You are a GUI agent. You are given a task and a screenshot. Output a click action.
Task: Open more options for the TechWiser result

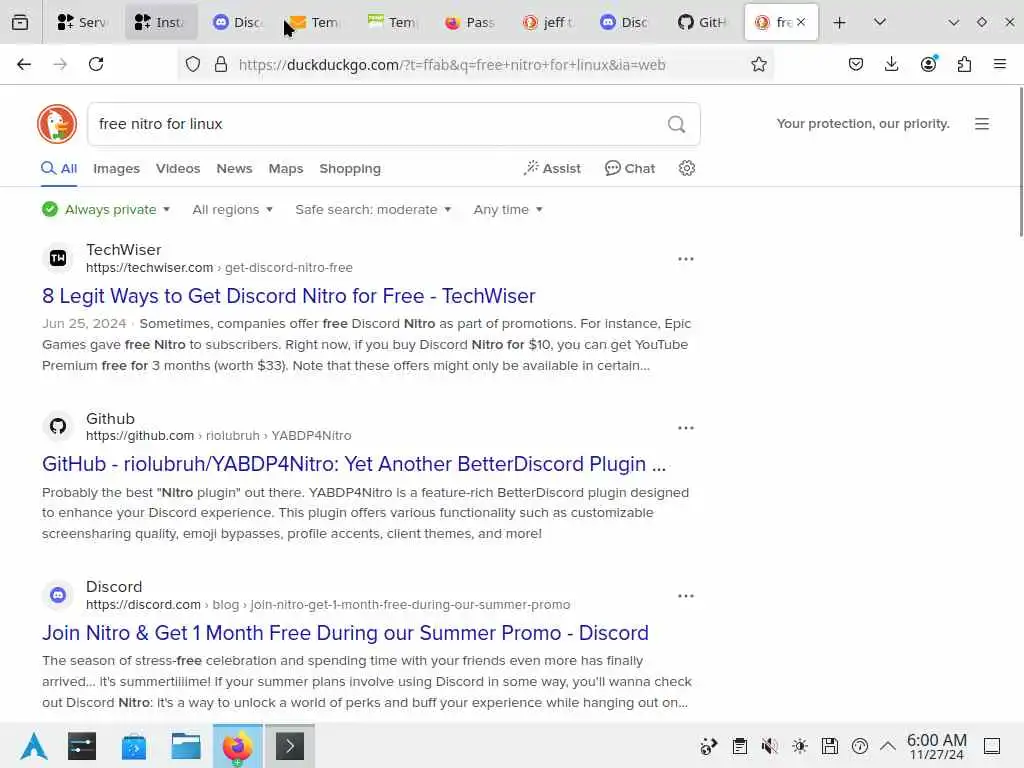[686, 259]
